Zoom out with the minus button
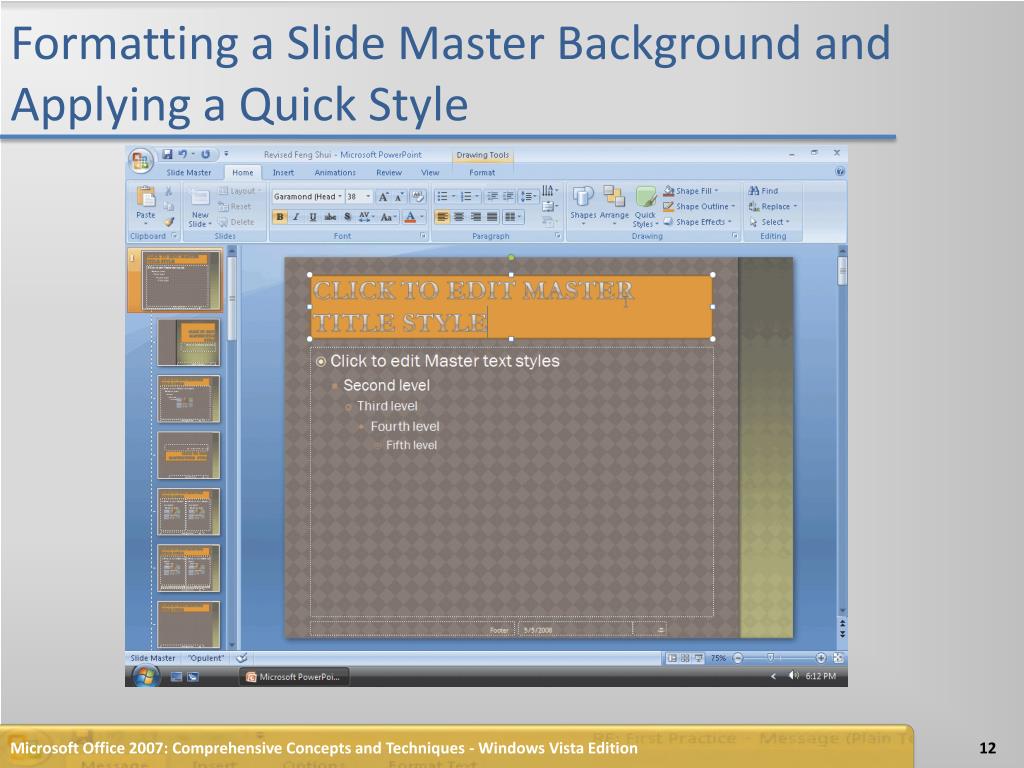1024x768 pixels. 738,658
